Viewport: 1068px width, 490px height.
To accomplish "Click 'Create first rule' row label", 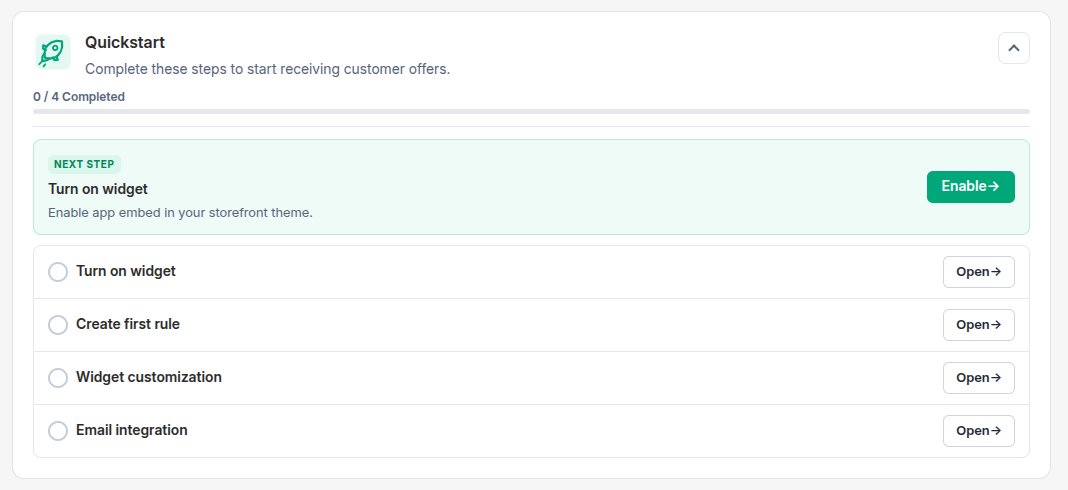I will 128,324.
